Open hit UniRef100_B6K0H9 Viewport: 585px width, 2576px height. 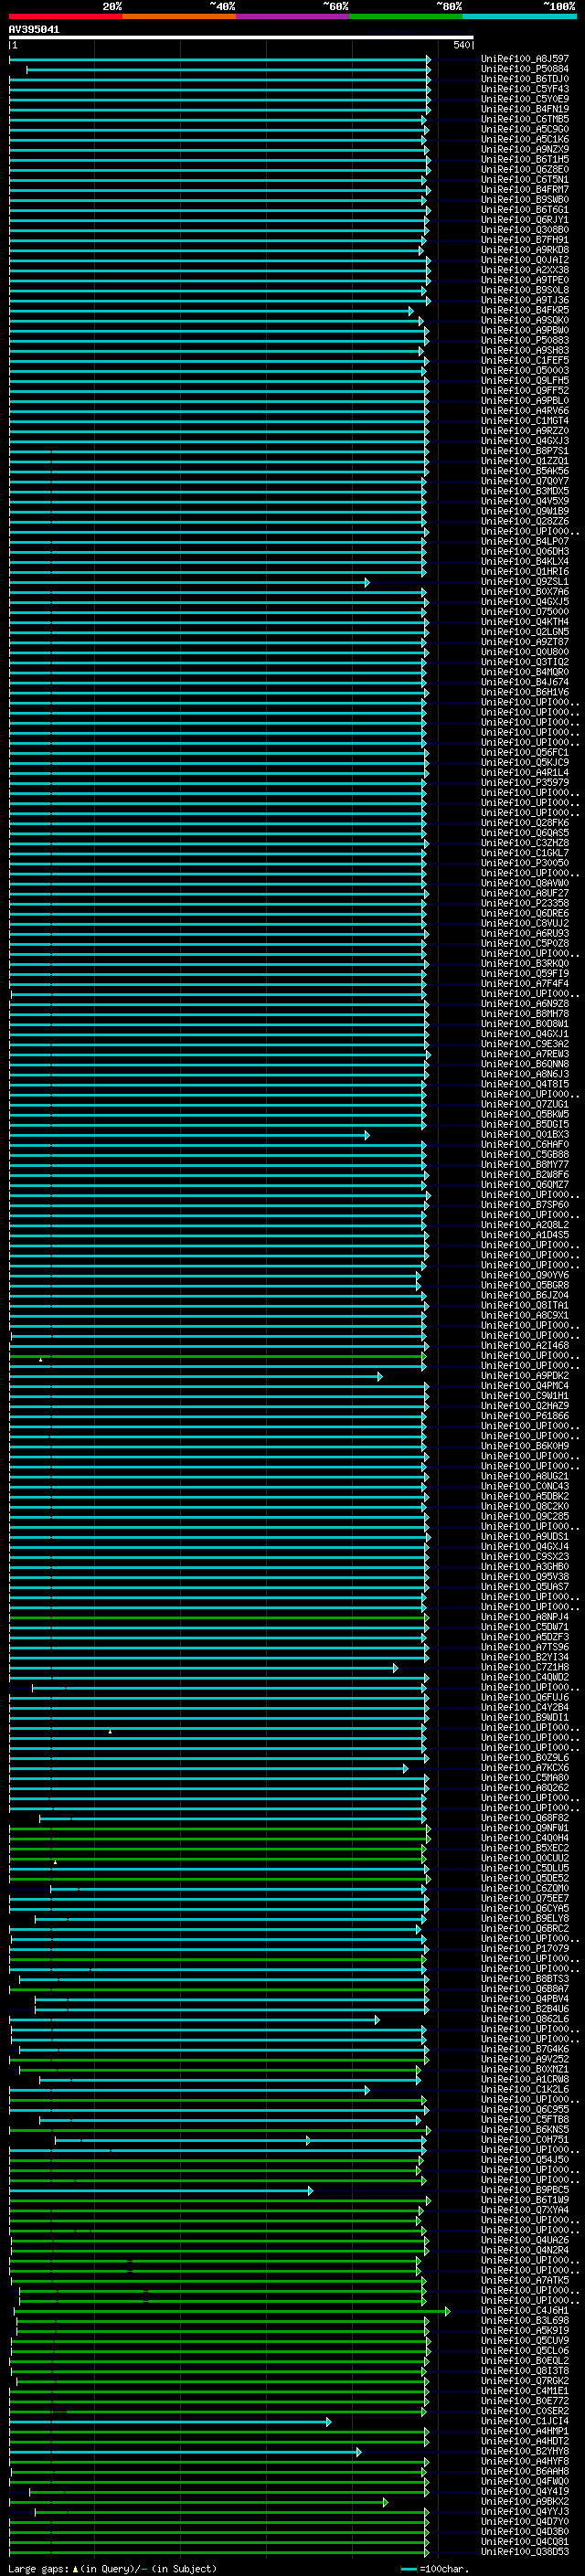[524, 1446]
